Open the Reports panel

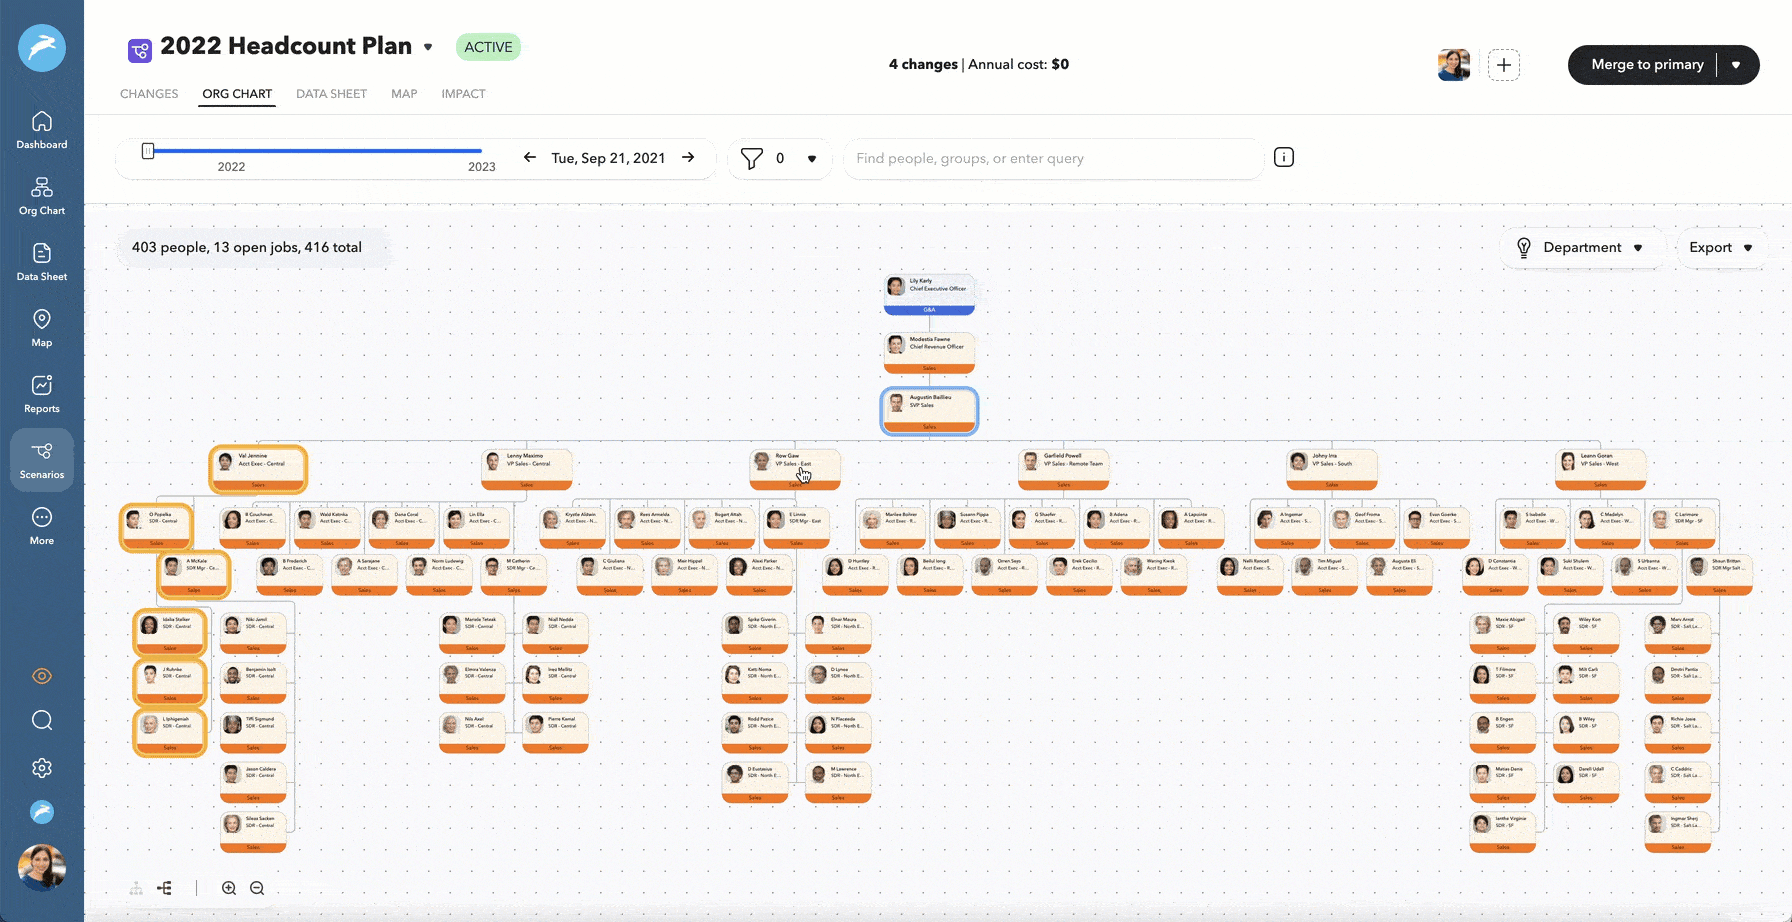(x=41, y=392)
